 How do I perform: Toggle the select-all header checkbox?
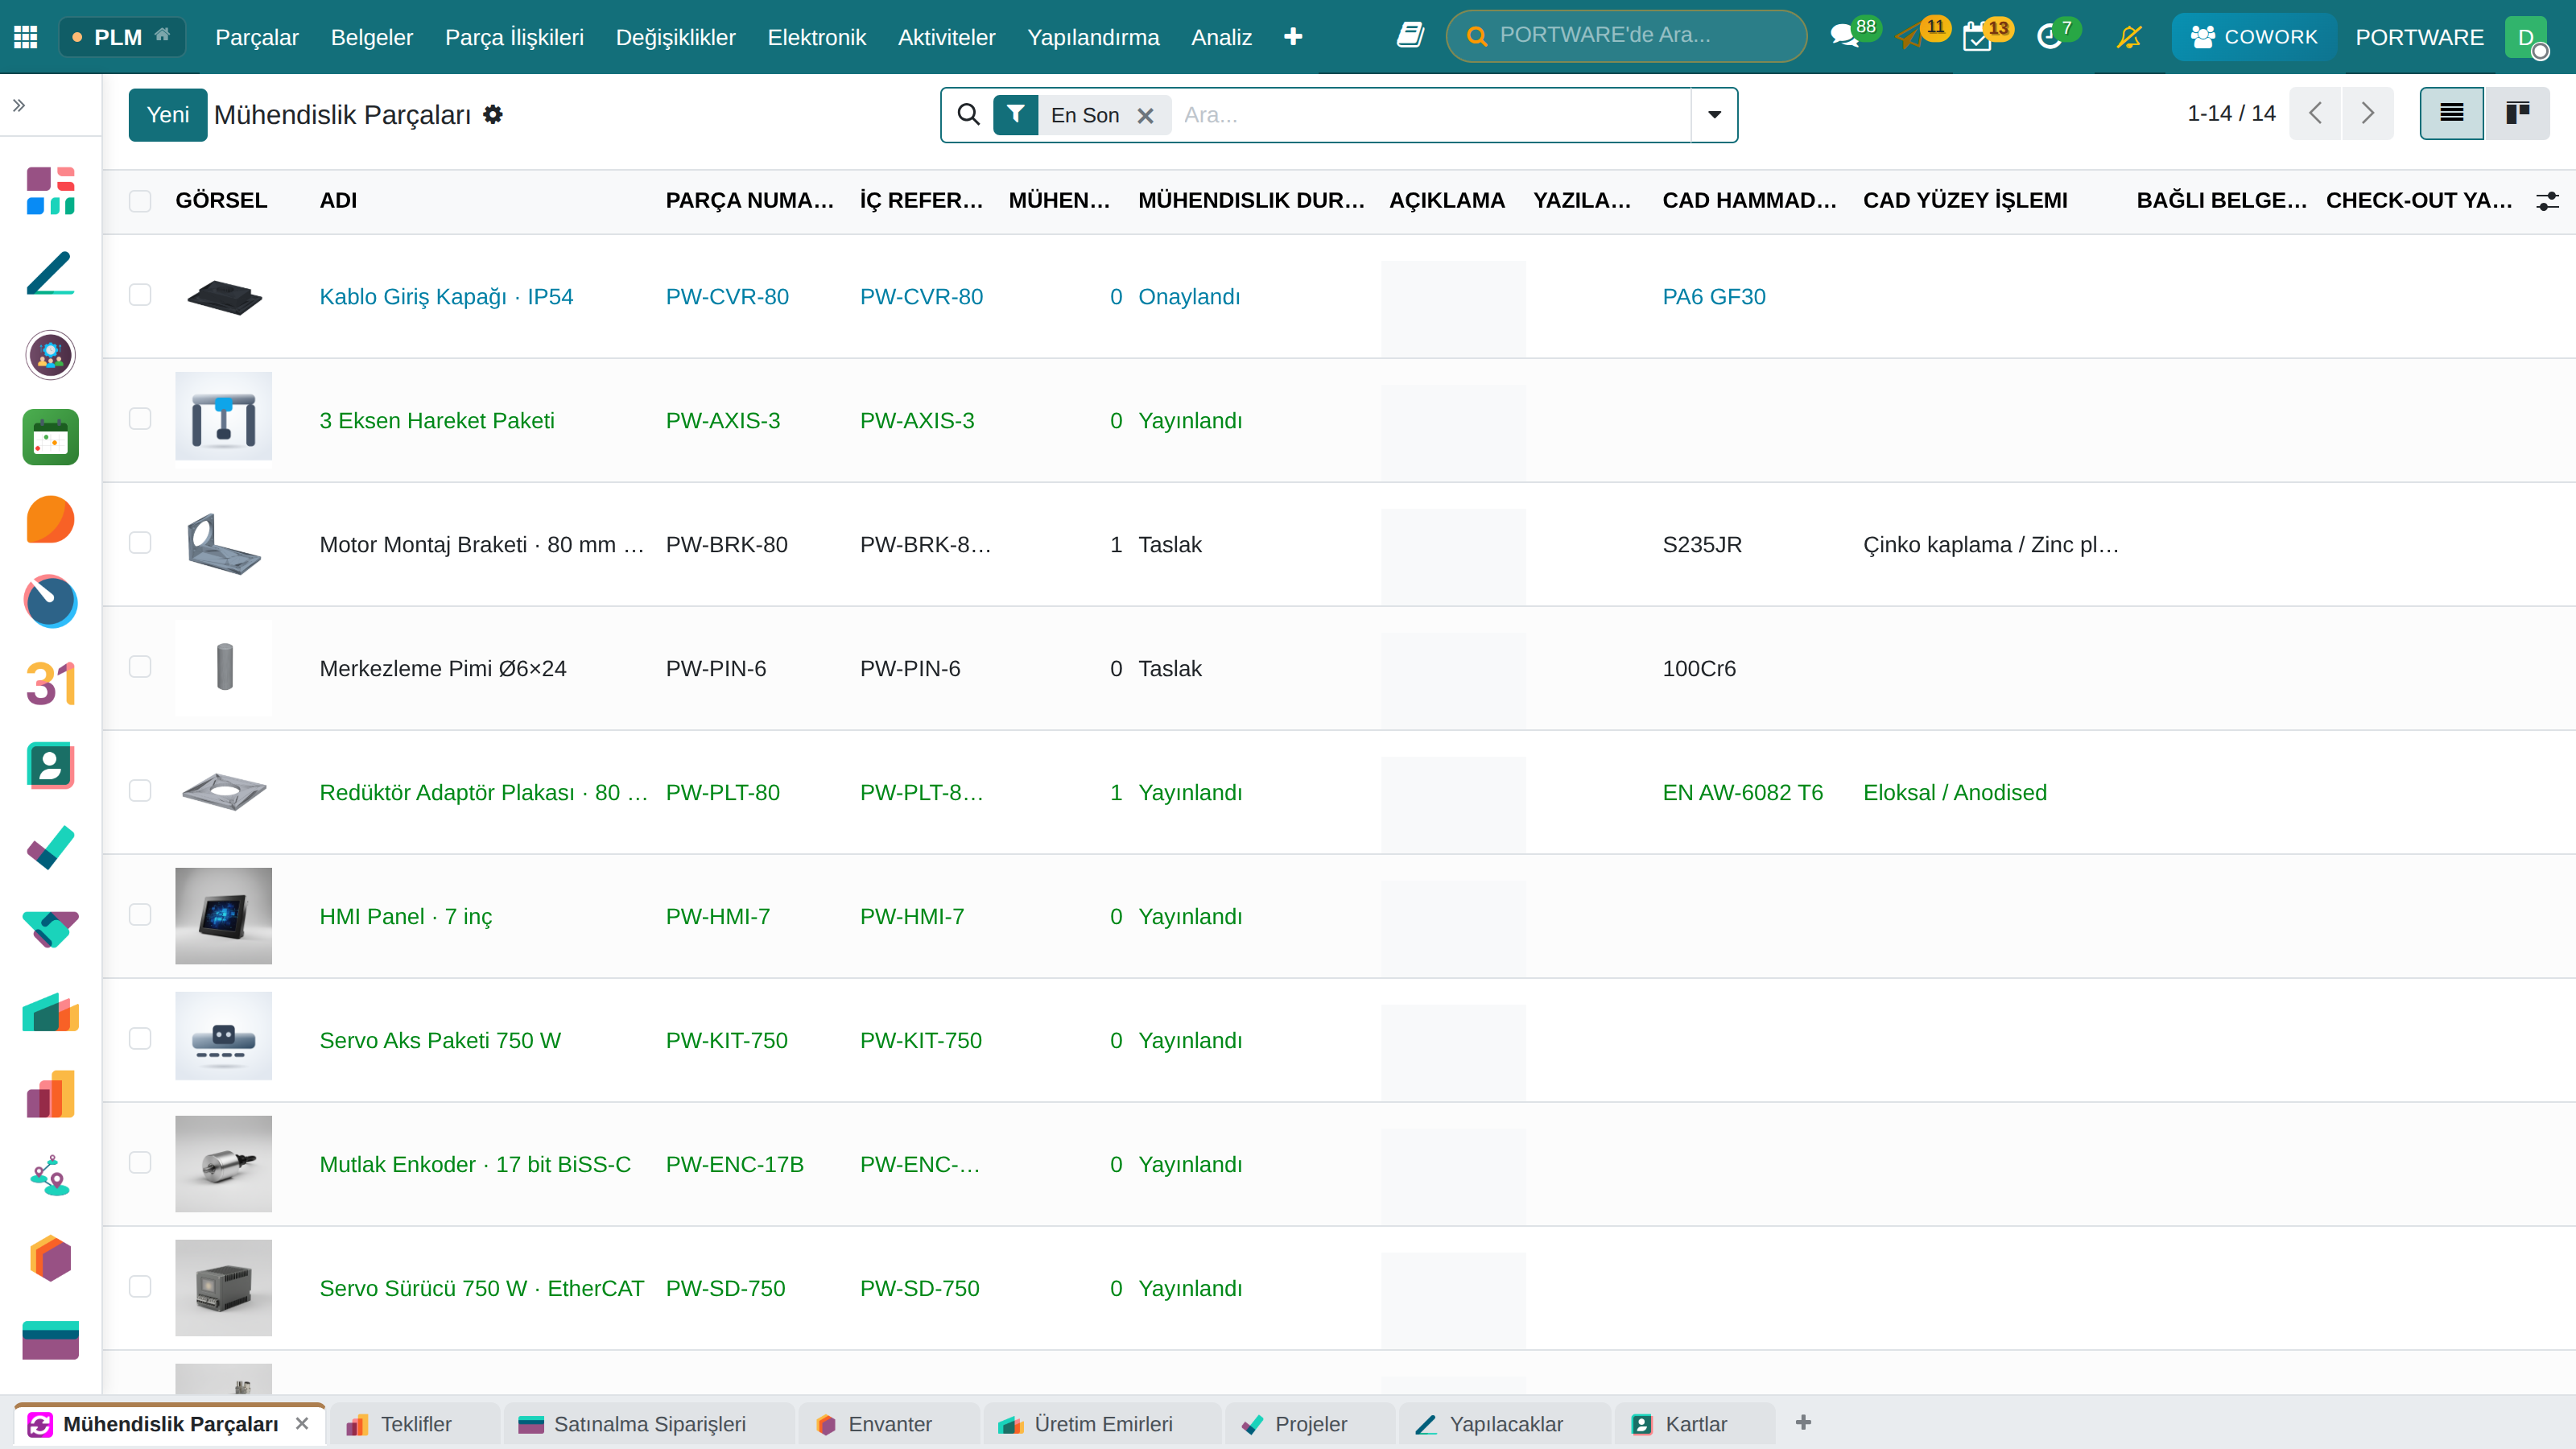click(x=140, y=201)
